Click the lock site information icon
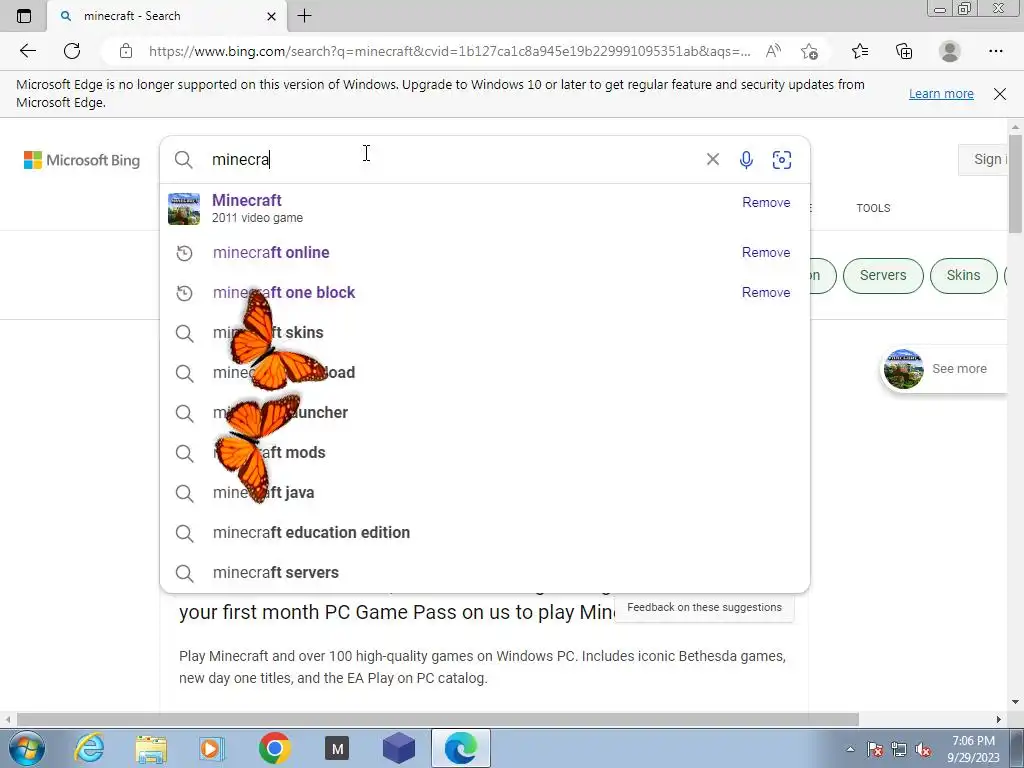This screenshot has height=768, width=1024. (x=126, y=51)
